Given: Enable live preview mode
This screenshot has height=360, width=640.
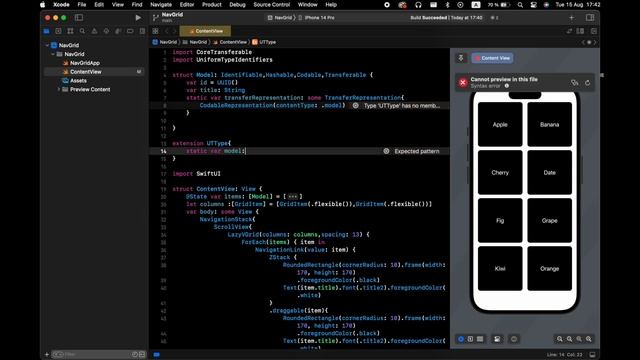Looking at the screenshot, I should click(461, 339).
